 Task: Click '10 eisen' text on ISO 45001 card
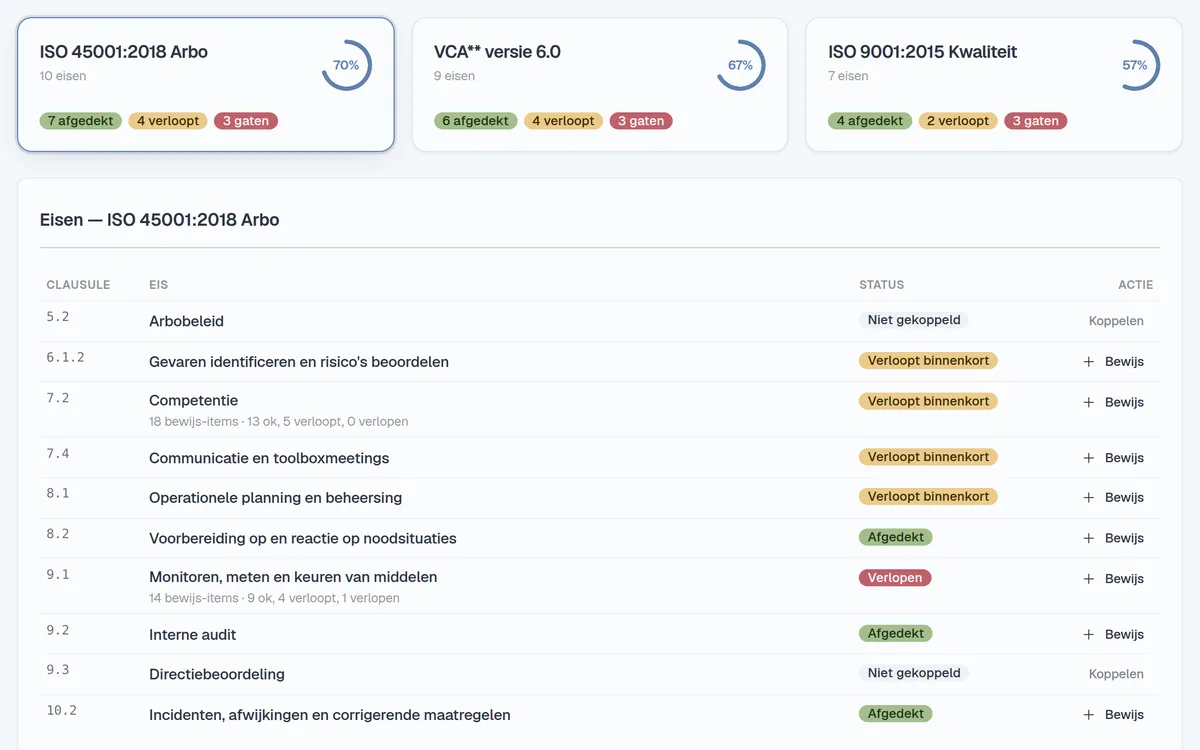tap(63, 76)
